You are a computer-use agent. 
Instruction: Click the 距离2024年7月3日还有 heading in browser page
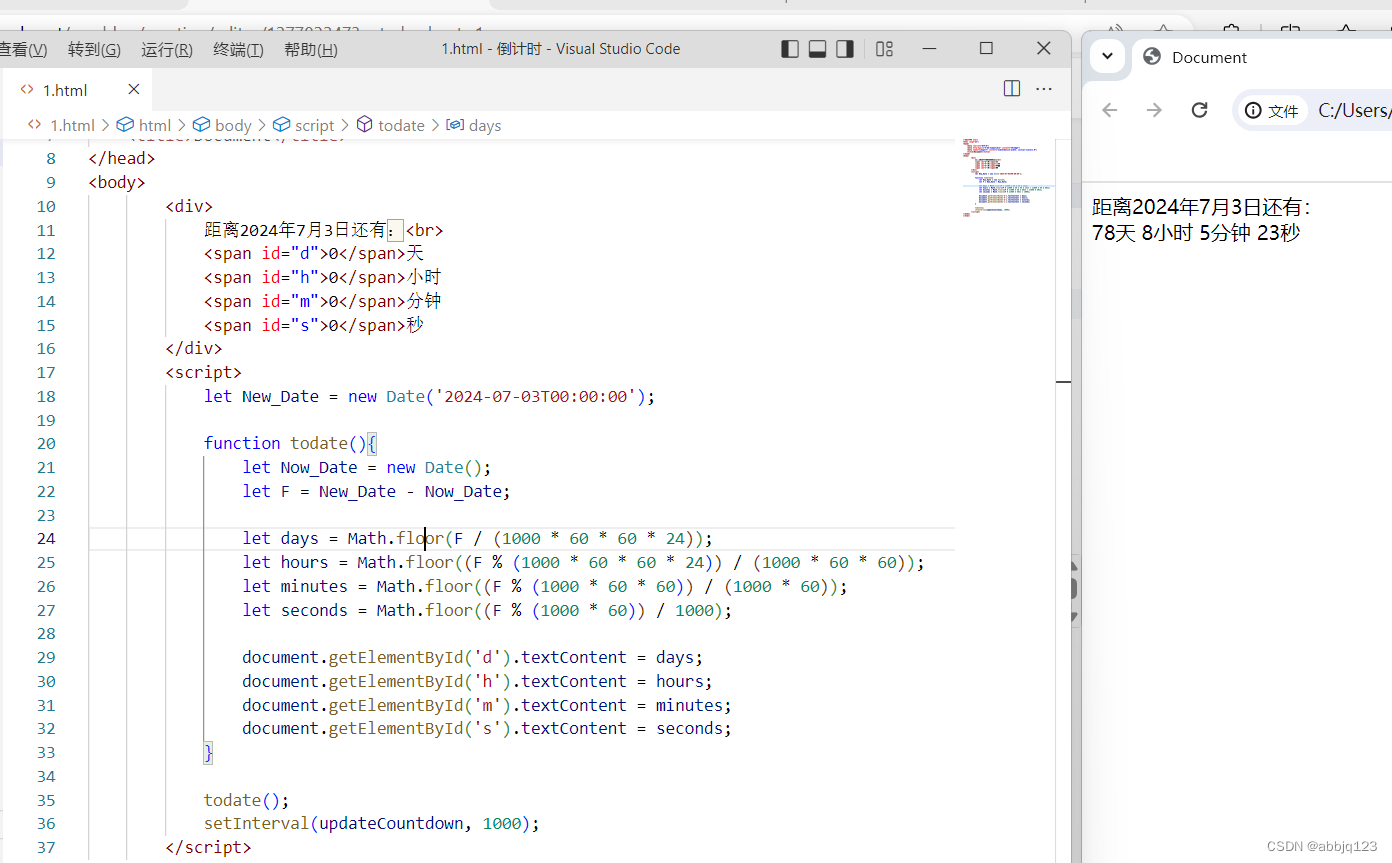point(1201,207)
